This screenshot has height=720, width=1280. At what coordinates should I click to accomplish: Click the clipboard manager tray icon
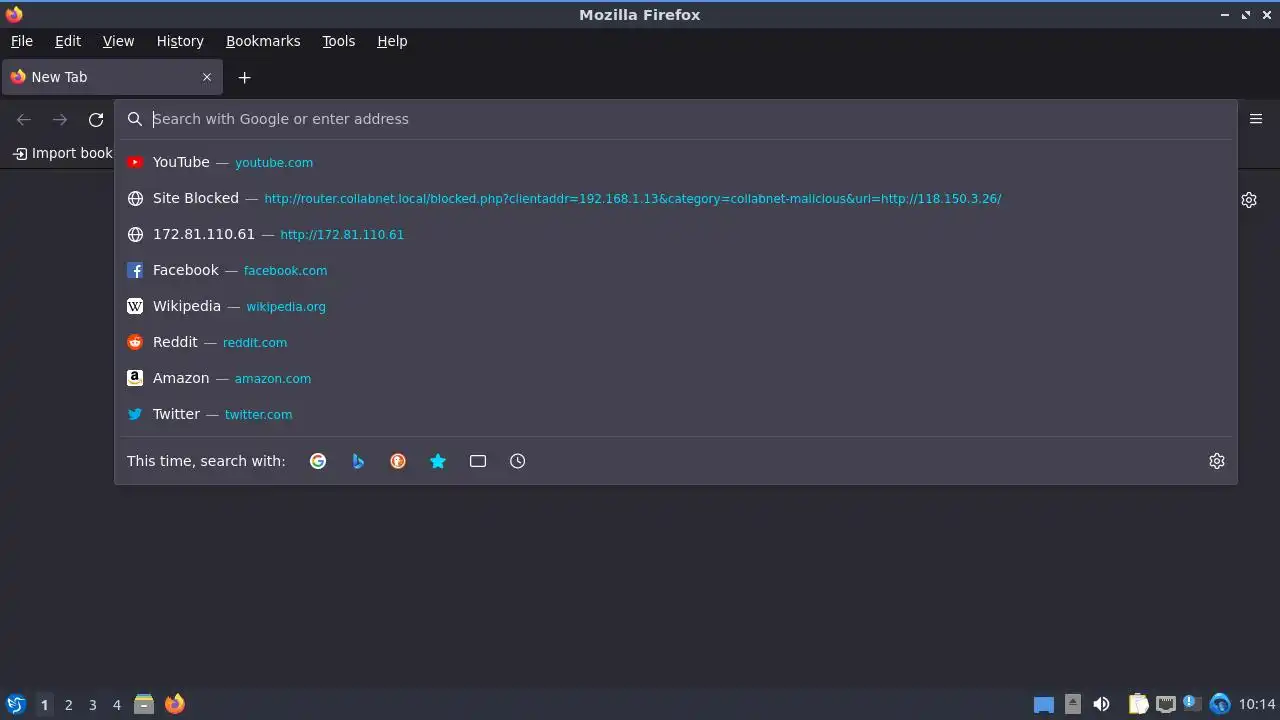[x=1139, y=704]
